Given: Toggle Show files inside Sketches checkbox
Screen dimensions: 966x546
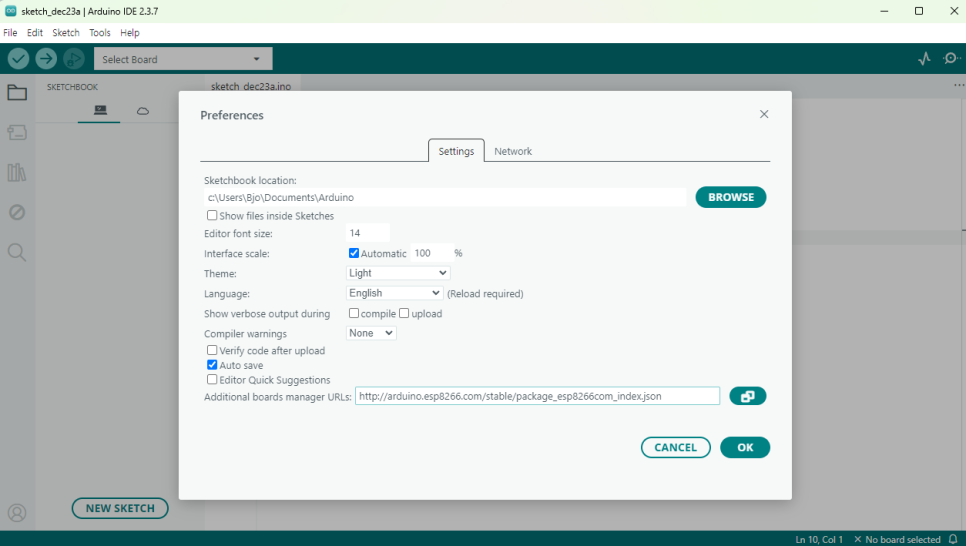Looking at the screenshot, I should (212, 216).
